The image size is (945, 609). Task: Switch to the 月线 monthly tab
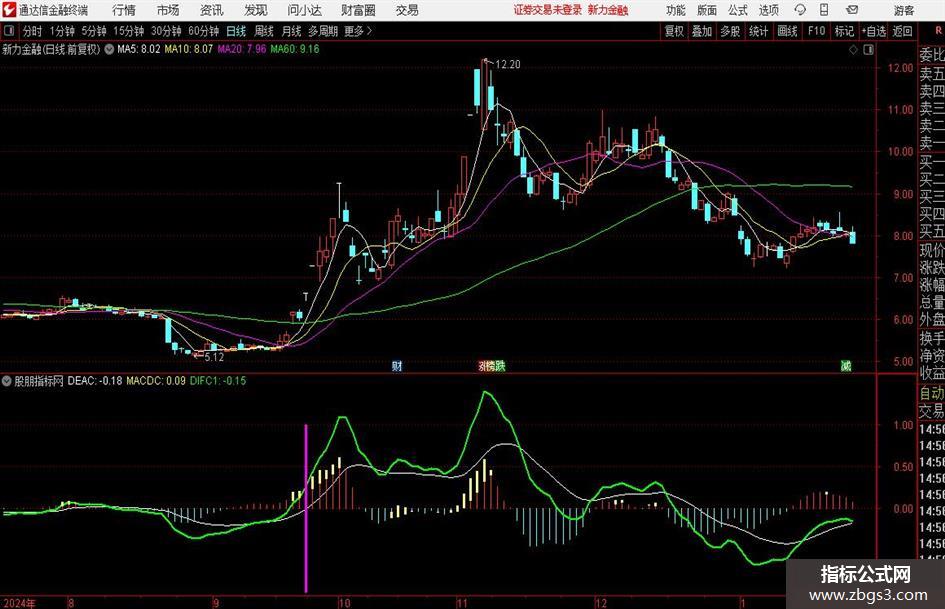[291, 31]
